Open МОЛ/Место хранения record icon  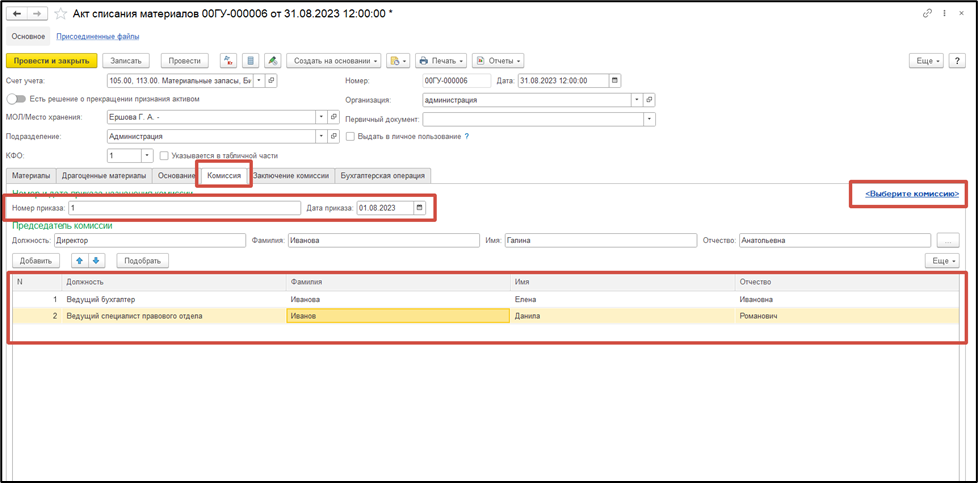click(334, 117)
